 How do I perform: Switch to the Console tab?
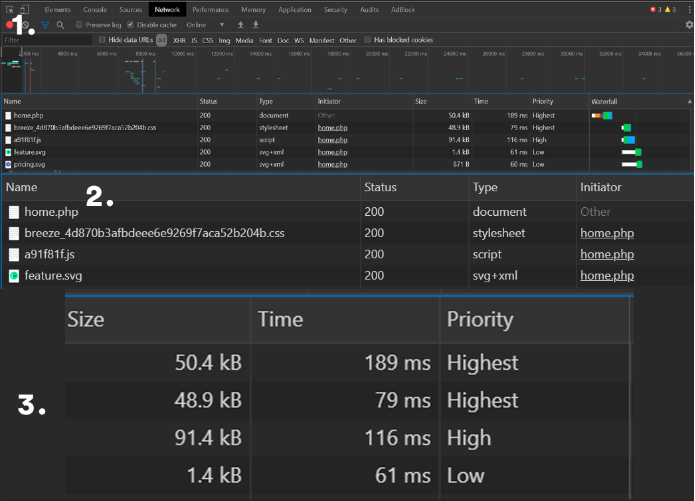point(95,9)
